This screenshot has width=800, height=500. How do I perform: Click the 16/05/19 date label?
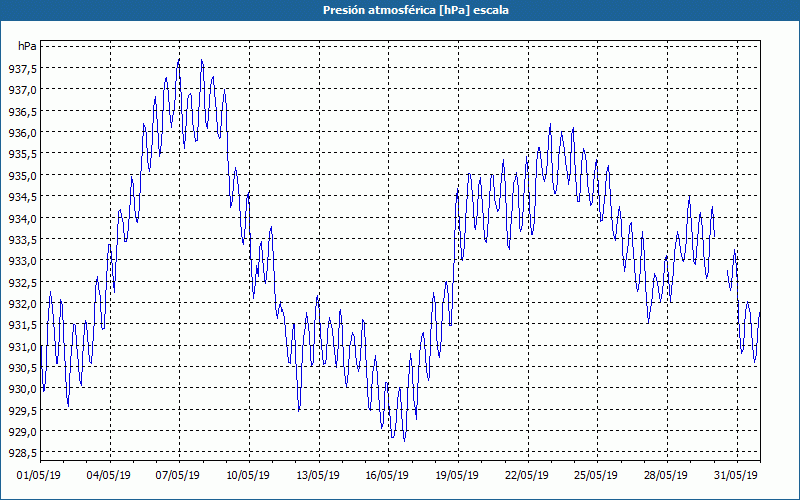click(387, 475)
